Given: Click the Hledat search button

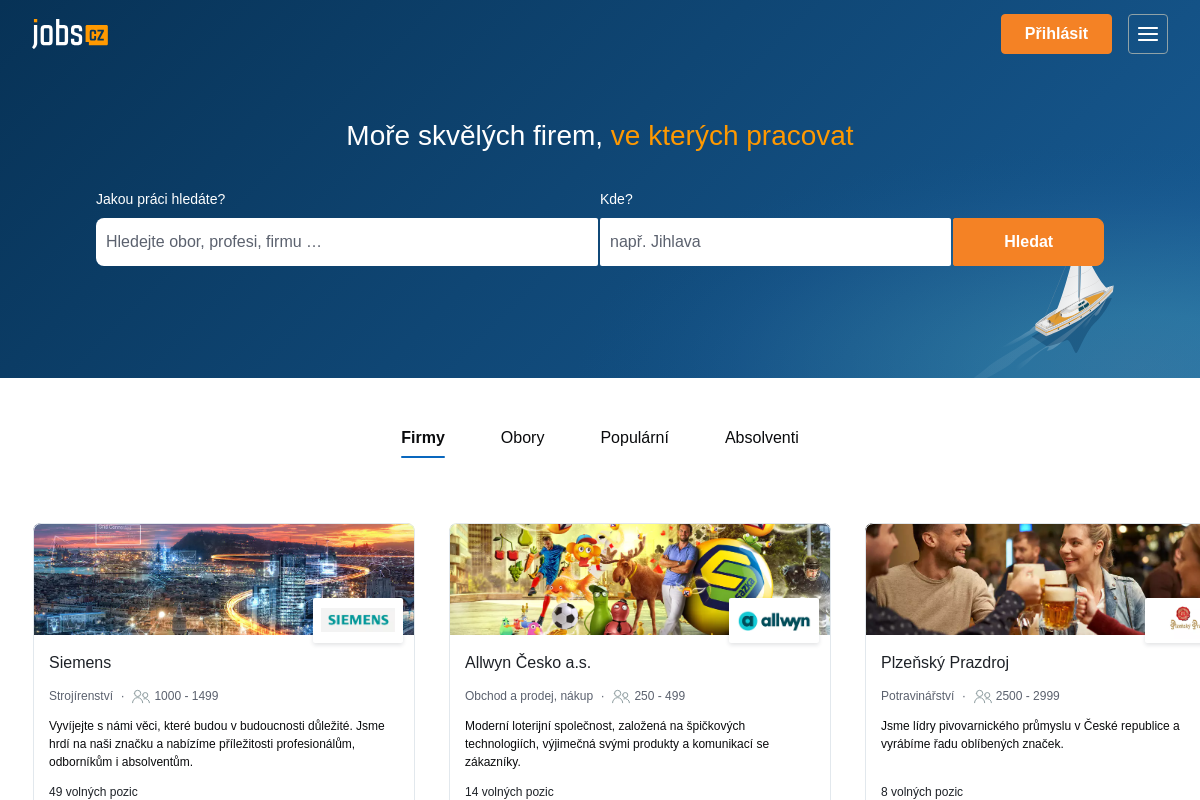Looking at the screenshot, I should 1028,241.
